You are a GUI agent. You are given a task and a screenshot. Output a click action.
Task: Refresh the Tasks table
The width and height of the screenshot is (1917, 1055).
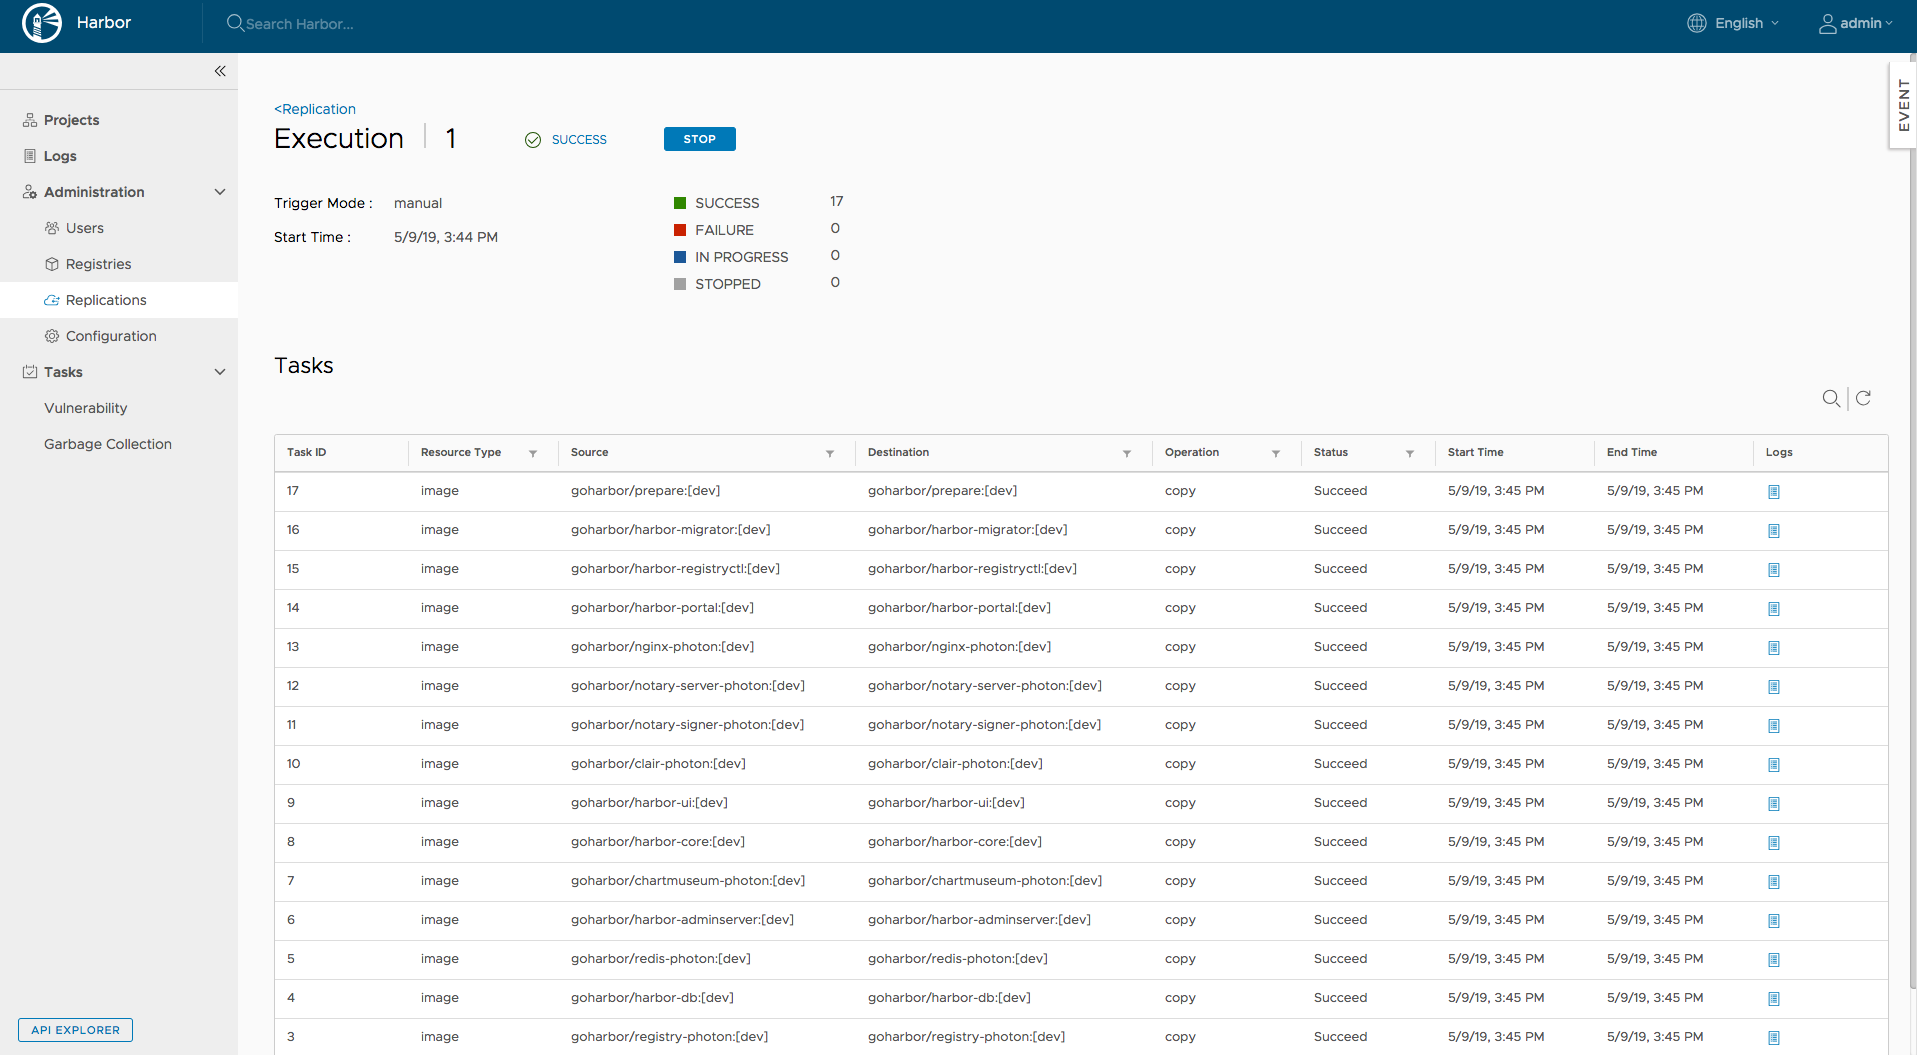(x=1863, y=398)
